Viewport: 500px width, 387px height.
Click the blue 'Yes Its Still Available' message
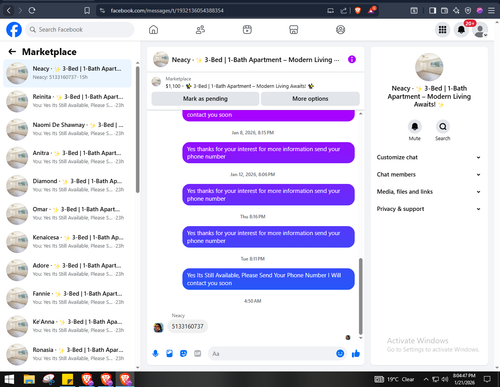coord(268,279)
